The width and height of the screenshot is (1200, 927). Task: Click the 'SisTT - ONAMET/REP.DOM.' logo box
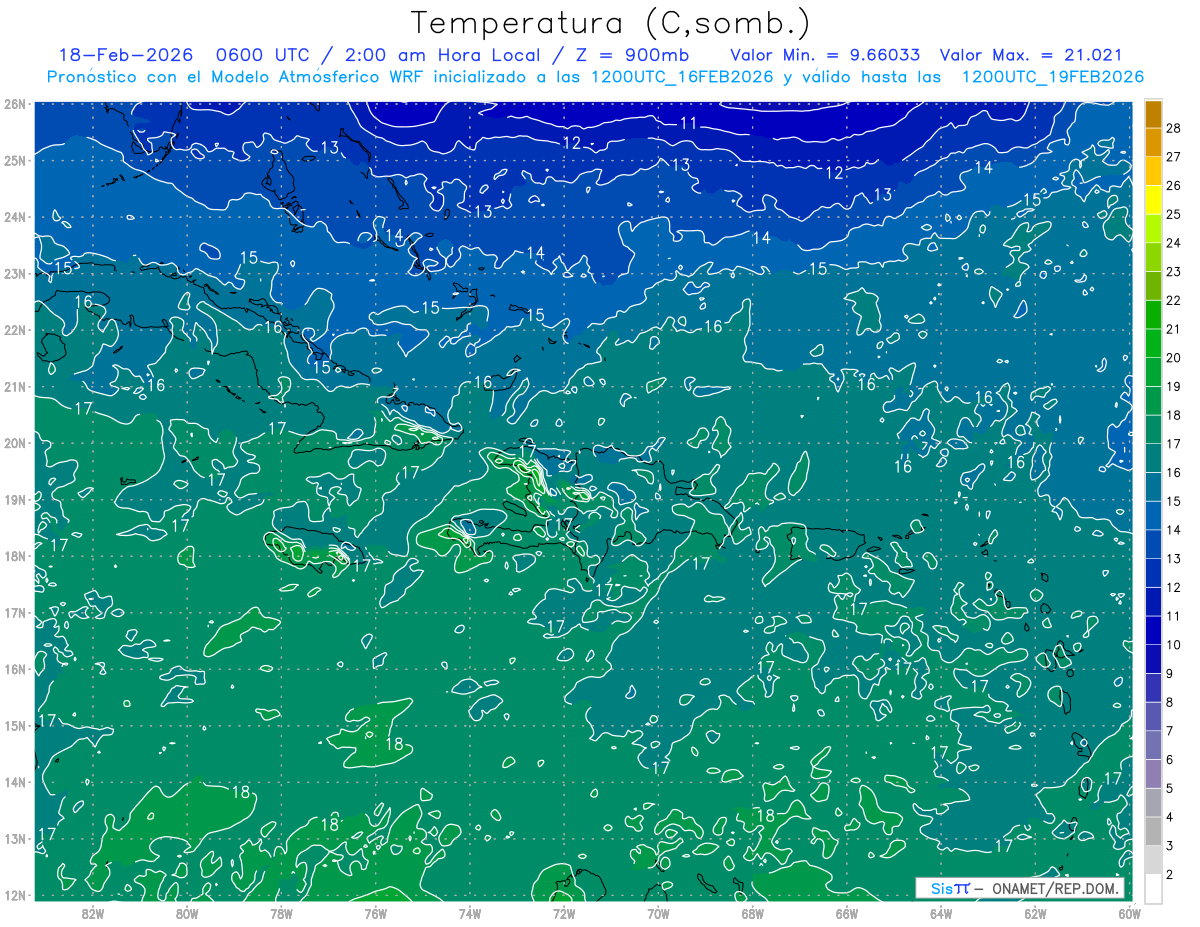click(x=1020, y=888)
